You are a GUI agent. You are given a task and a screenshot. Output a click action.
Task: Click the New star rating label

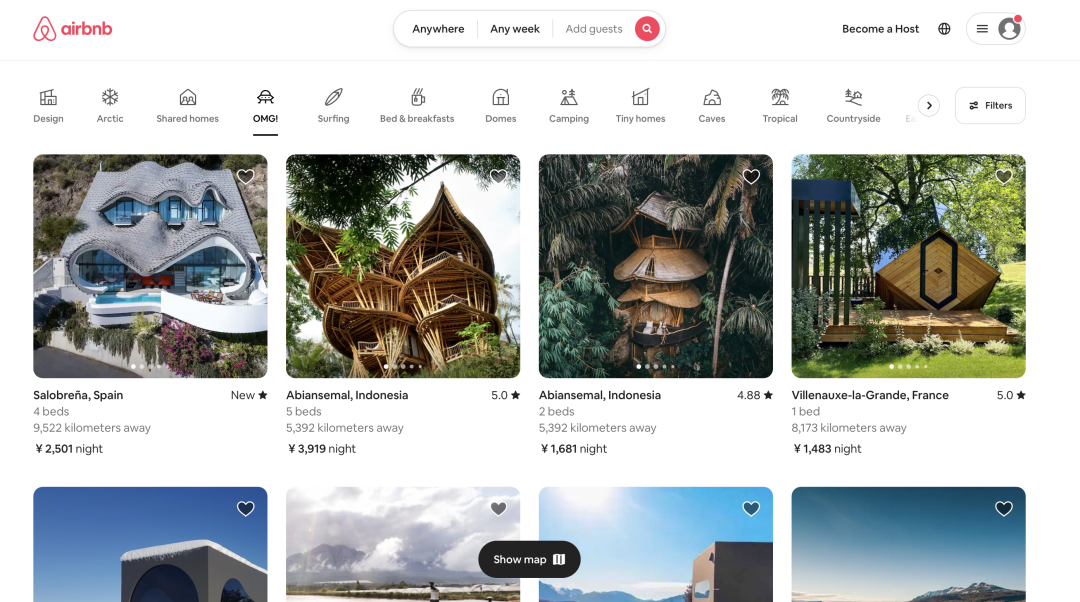(249, 395)
